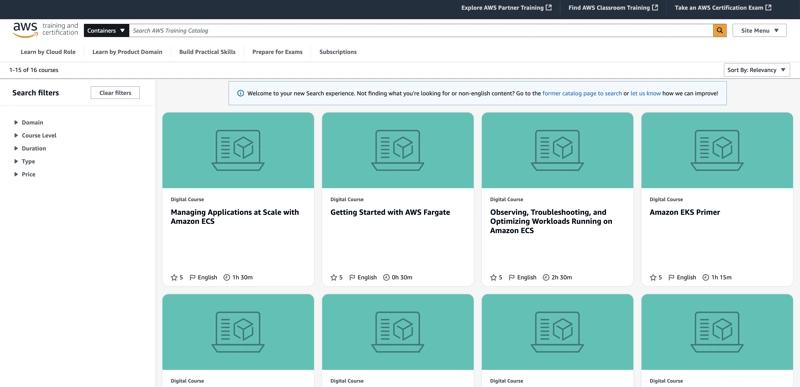Viewport: 800px width, 387px height.
Task: Click star icon on Observing, Troubleshooting card
Action: 493,277
